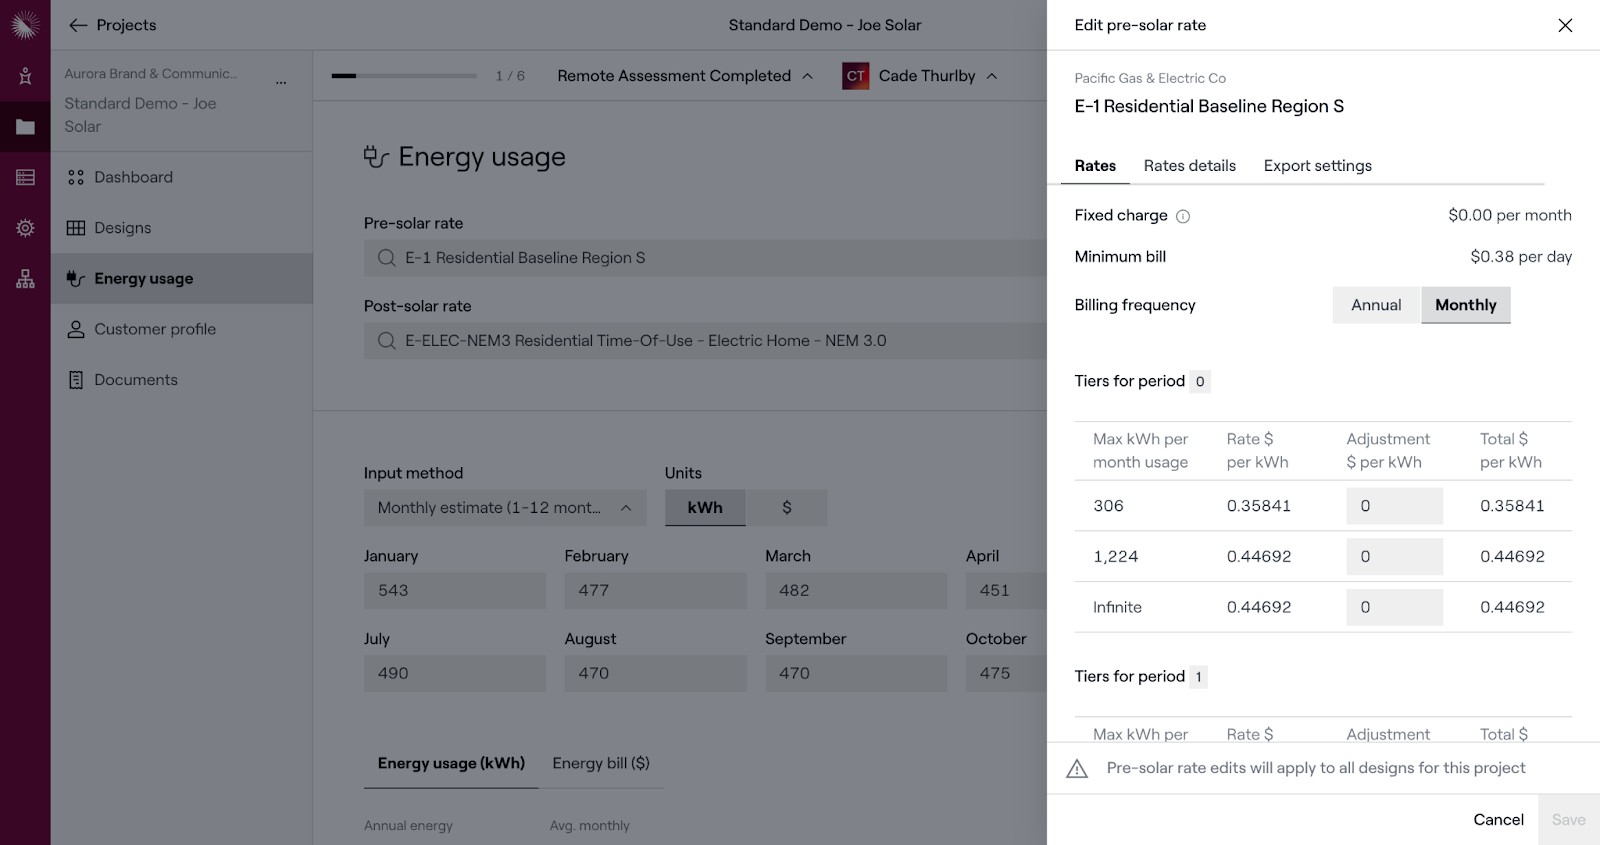Open the Input method dropdown
Screen dimensions: 1600x845
504,508
